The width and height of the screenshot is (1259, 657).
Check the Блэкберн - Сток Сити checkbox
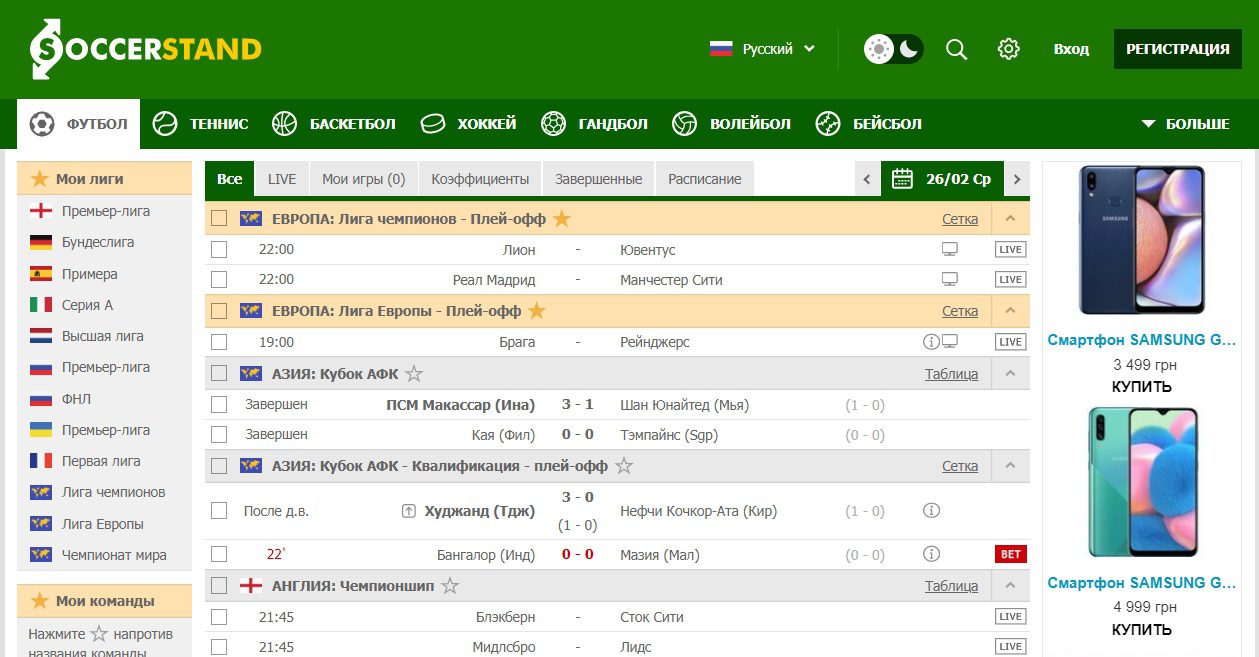[x=219, y=617]
